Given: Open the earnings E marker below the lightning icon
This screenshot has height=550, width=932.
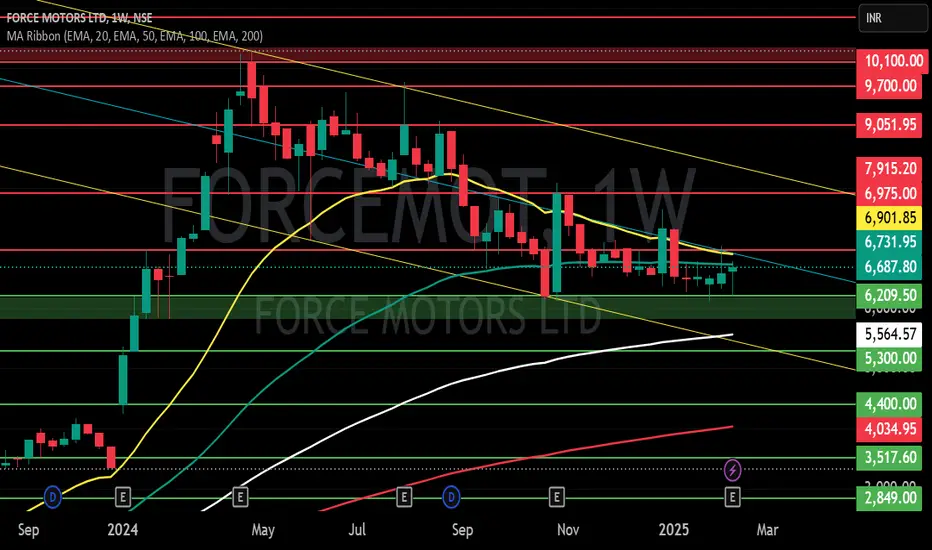Looking at the screenshot, I should click(x=732, y=496).
